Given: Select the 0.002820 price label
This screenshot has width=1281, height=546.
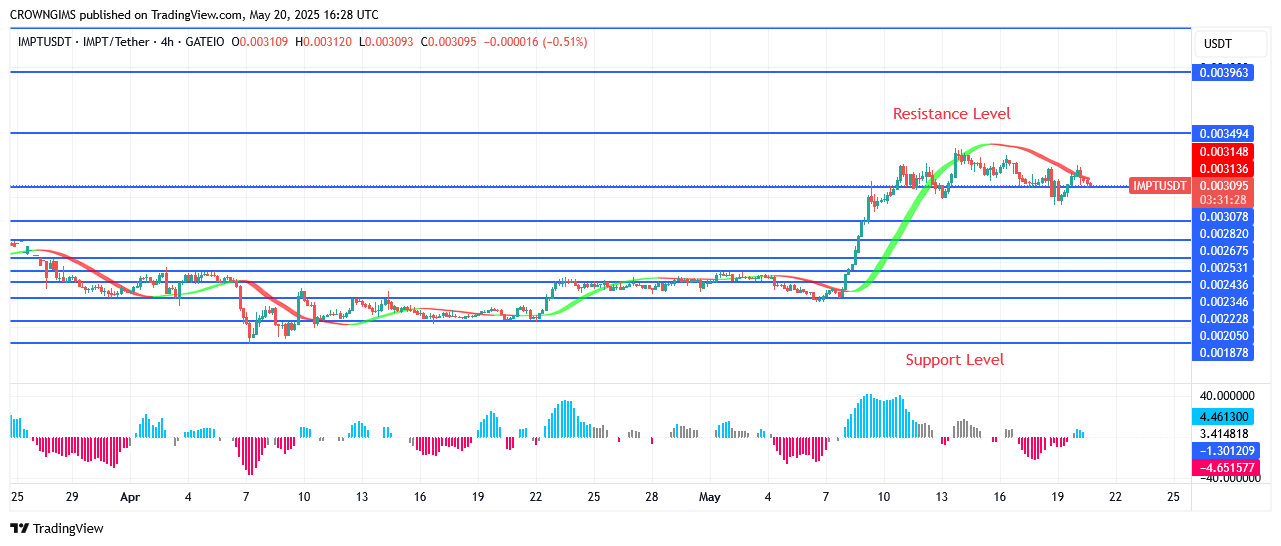Looking at the screenshot, I should click(1225, 234).
